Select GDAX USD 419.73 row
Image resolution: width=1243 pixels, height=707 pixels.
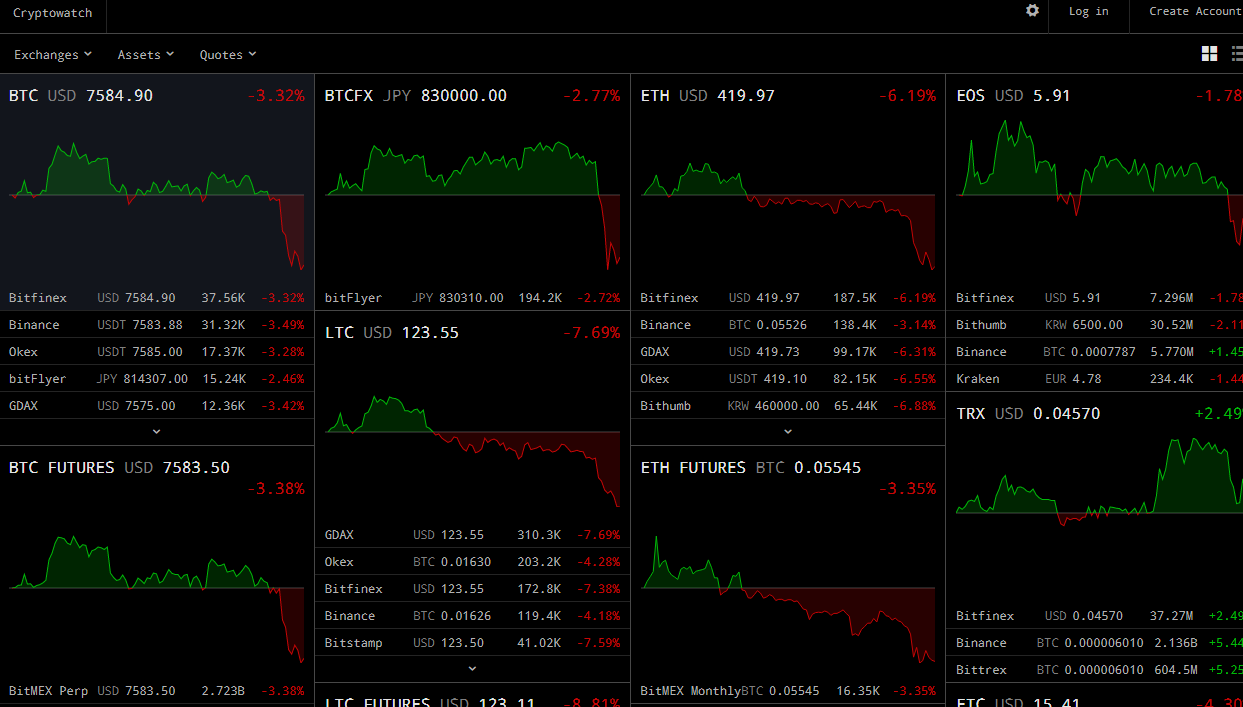pos(788,352)
